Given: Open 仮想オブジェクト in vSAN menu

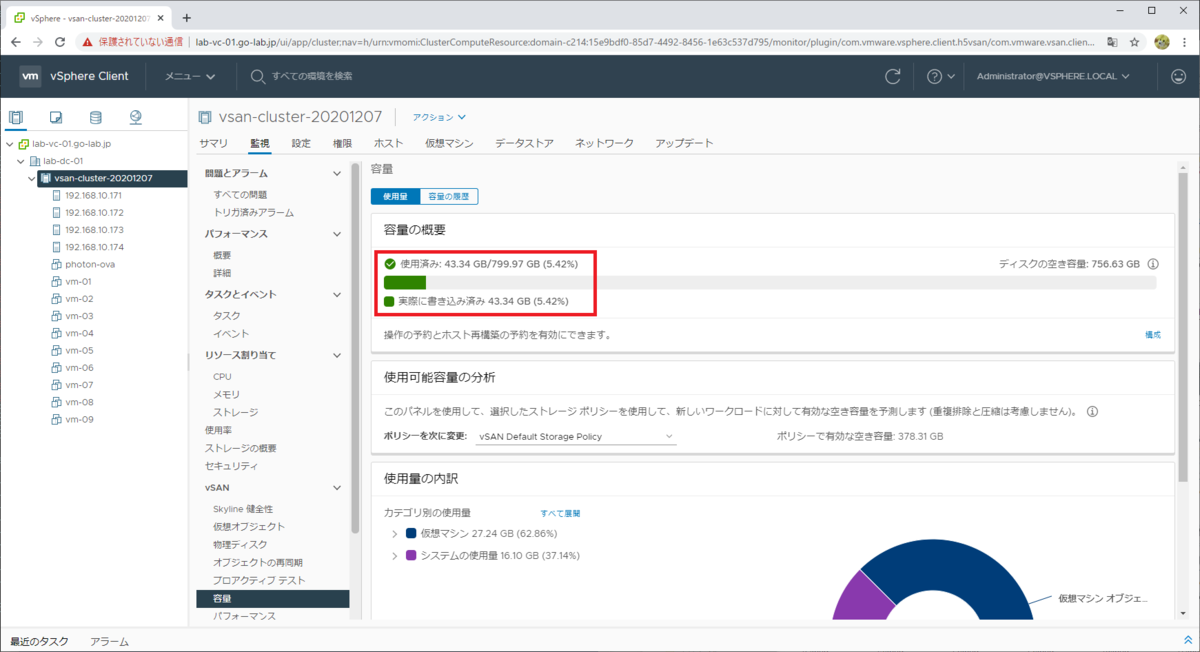Looking at the screenshot, I should (249, 527).
